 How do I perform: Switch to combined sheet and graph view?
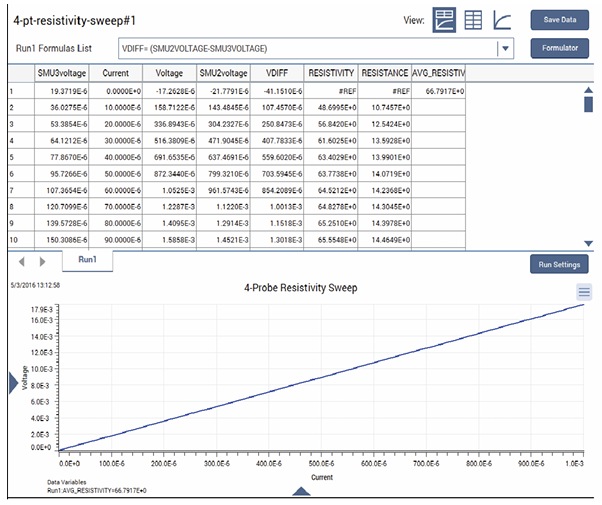(444, 19)
